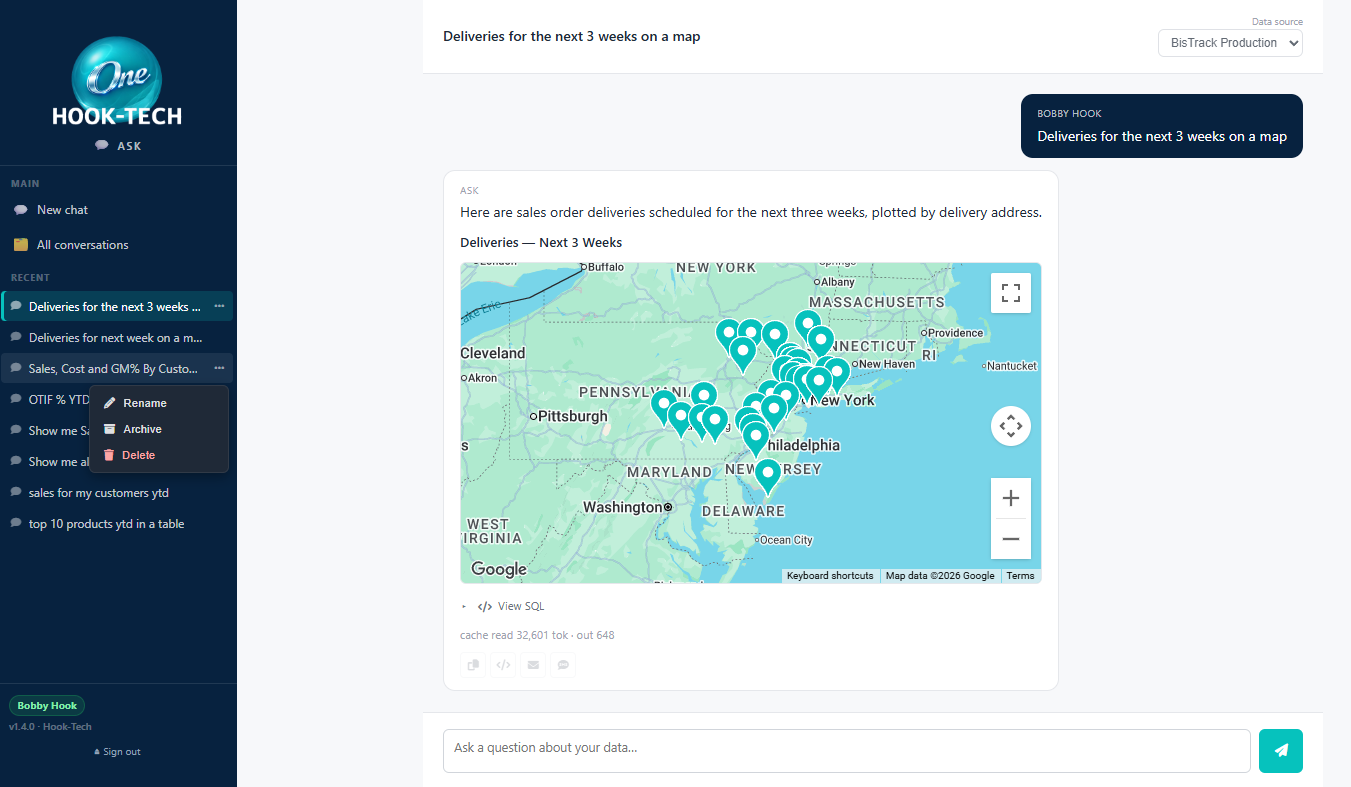Click the Bobby Hook message bubble
This screenshot has height=787, width=1351.
1162,126
